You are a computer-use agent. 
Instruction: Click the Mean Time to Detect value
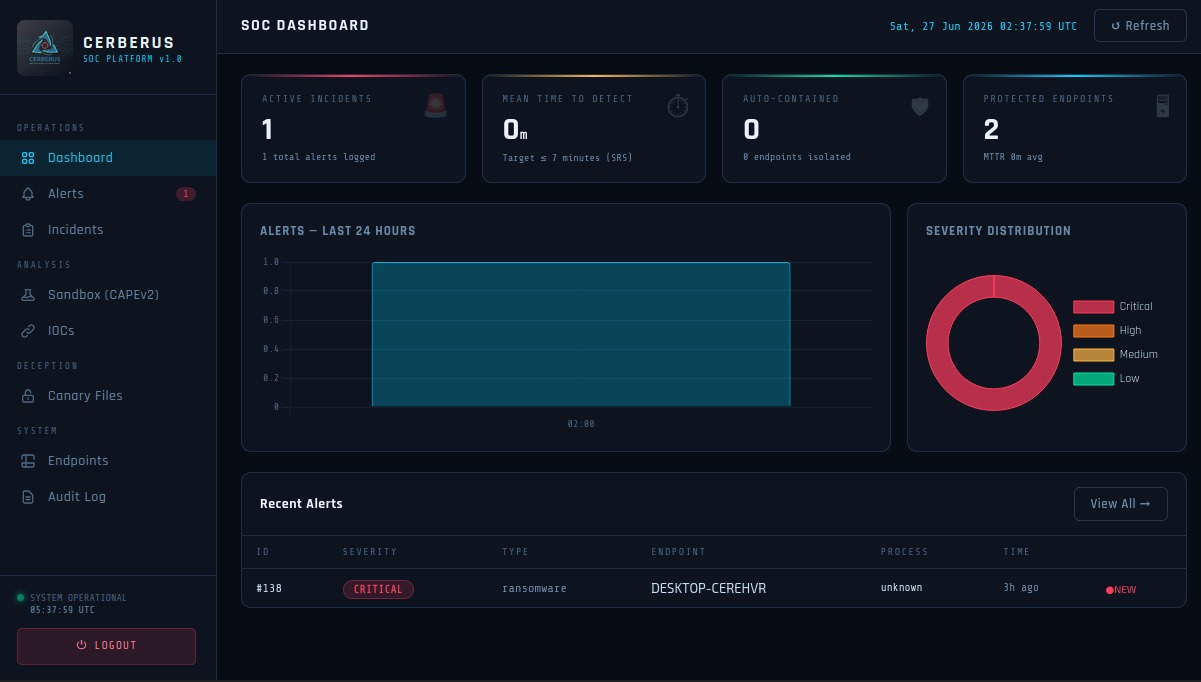click(515, 130)
